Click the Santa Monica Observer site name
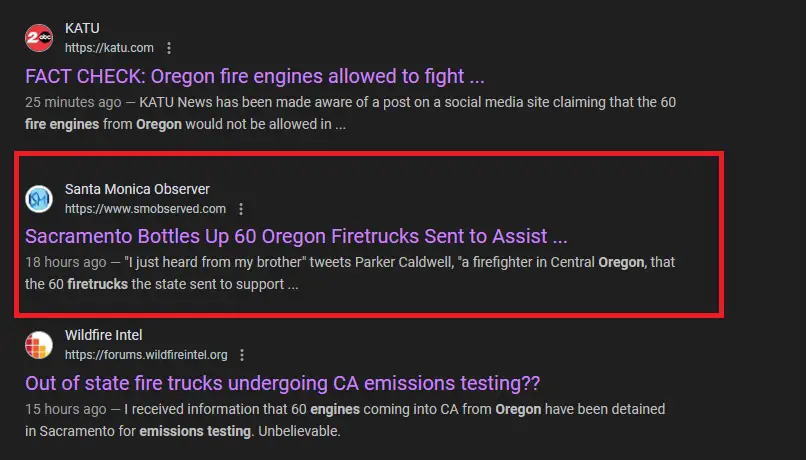Viewport: 806px width, 460px height. (x=137, y=189)
